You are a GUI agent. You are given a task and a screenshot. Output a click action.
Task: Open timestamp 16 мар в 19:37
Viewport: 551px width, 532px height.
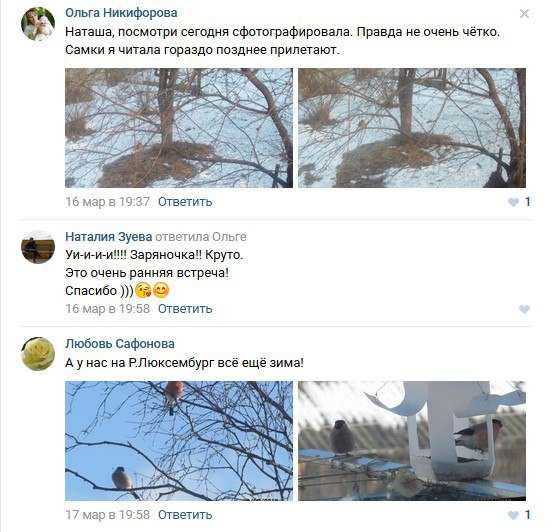(x=108, y=202)
